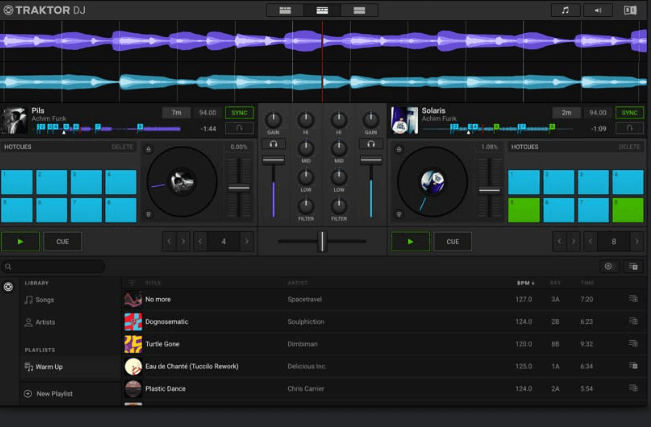
Task: Click the right deck tempo fader
Action: pos(489,191)
